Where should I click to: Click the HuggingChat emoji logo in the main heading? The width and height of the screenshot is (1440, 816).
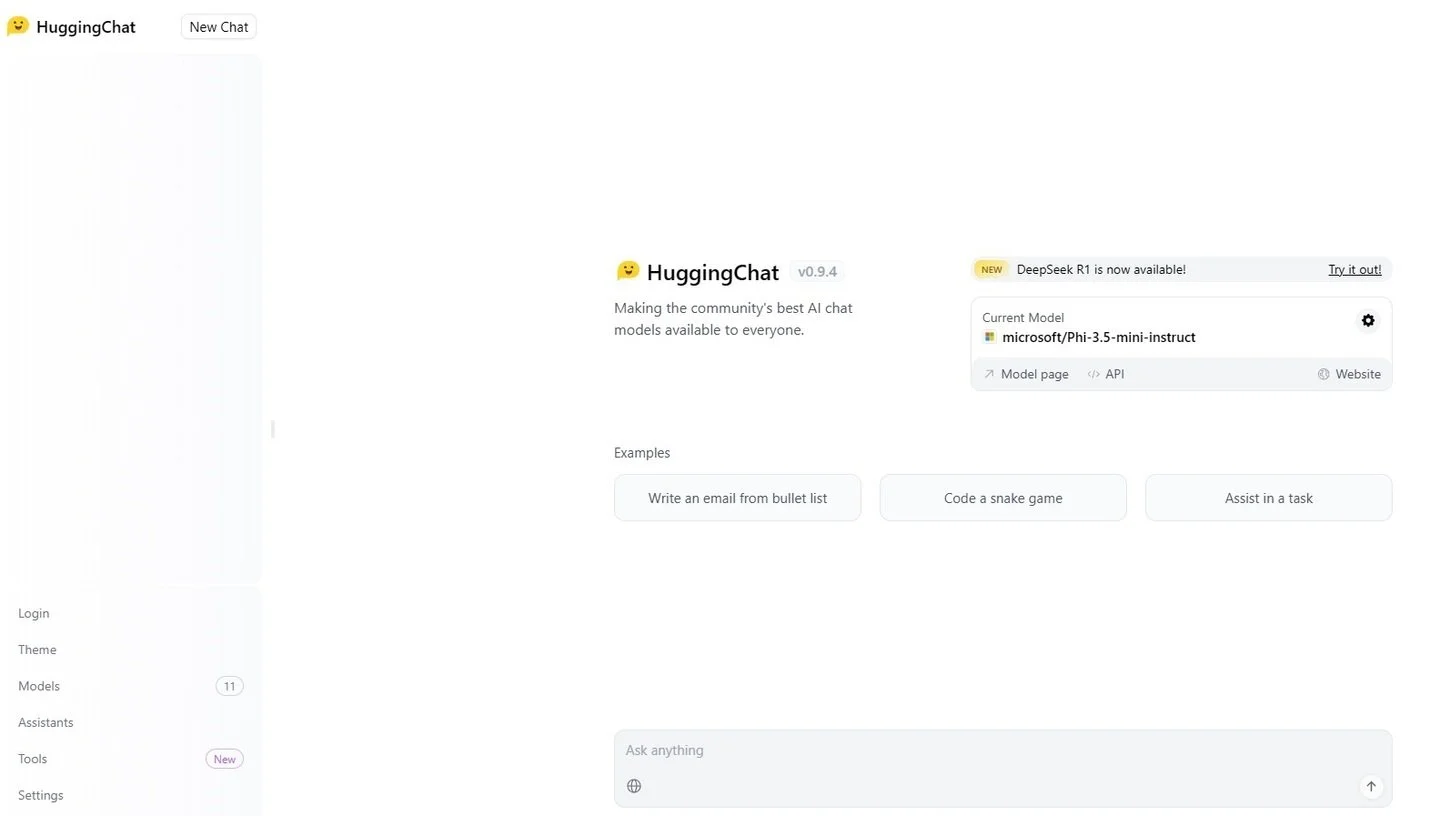628,271
